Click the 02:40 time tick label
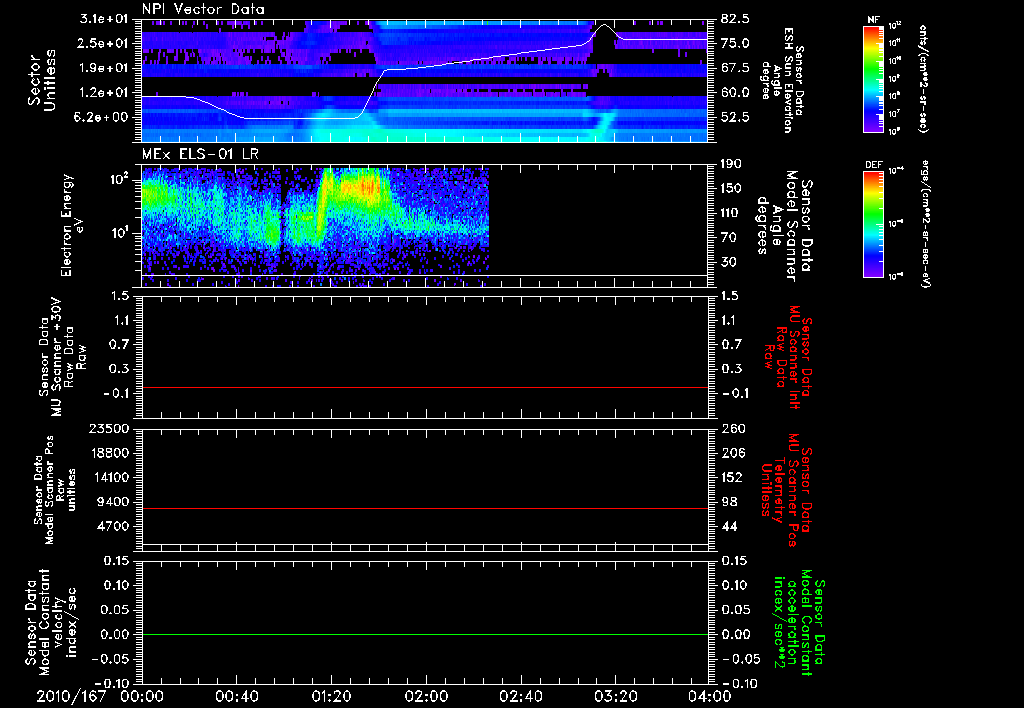This screenshot has height=708, width=1024. coord(520,696)
